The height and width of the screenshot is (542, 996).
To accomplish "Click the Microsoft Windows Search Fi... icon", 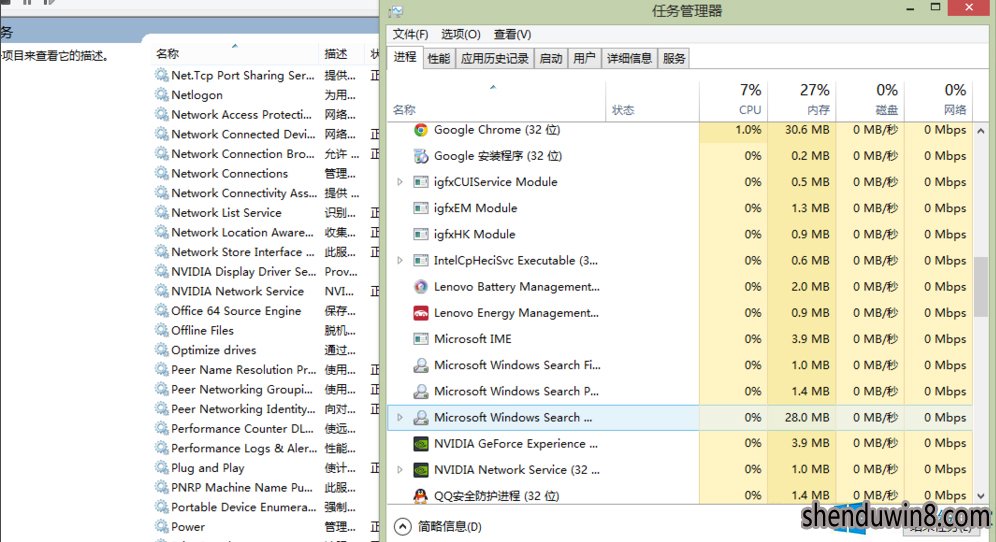I will pyautogui.click(x=421, y=365).
